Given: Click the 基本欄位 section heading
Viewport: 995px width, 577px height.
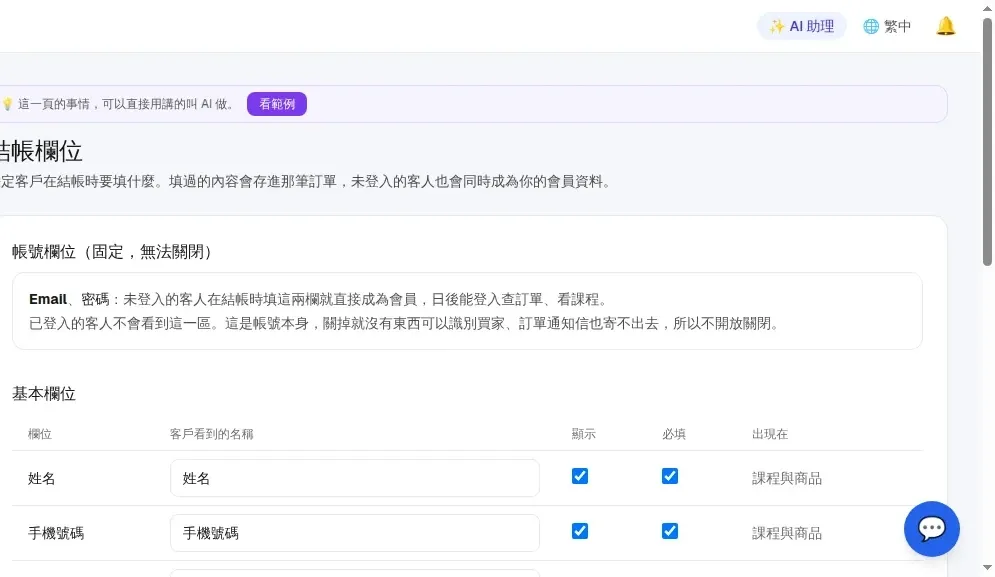Looking at the screenshot, I should pos(44,394).
